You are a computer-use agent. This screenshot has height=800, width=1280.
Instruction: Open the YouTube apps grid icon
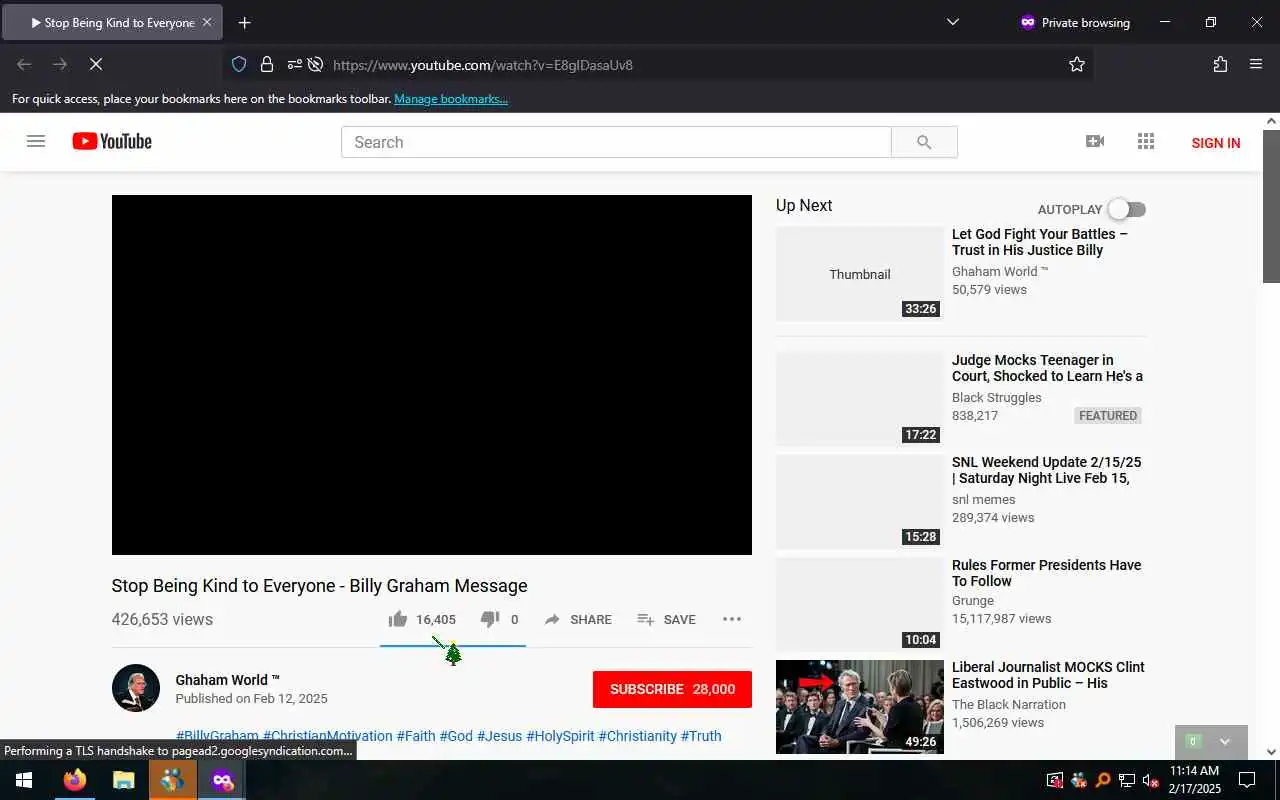1146,142
